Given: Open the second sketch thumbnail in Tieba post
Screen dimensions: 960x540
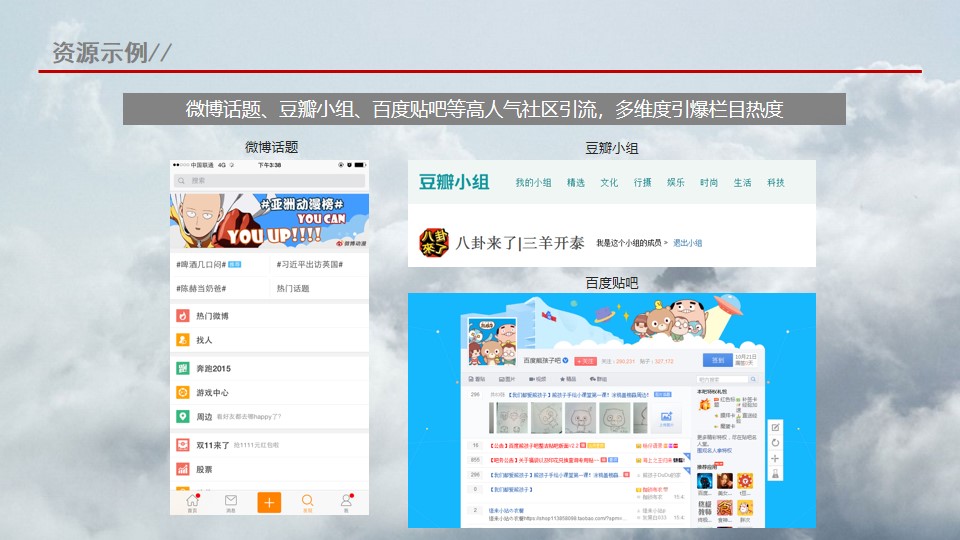Looking at the screenshot, I should pos(546,419).
